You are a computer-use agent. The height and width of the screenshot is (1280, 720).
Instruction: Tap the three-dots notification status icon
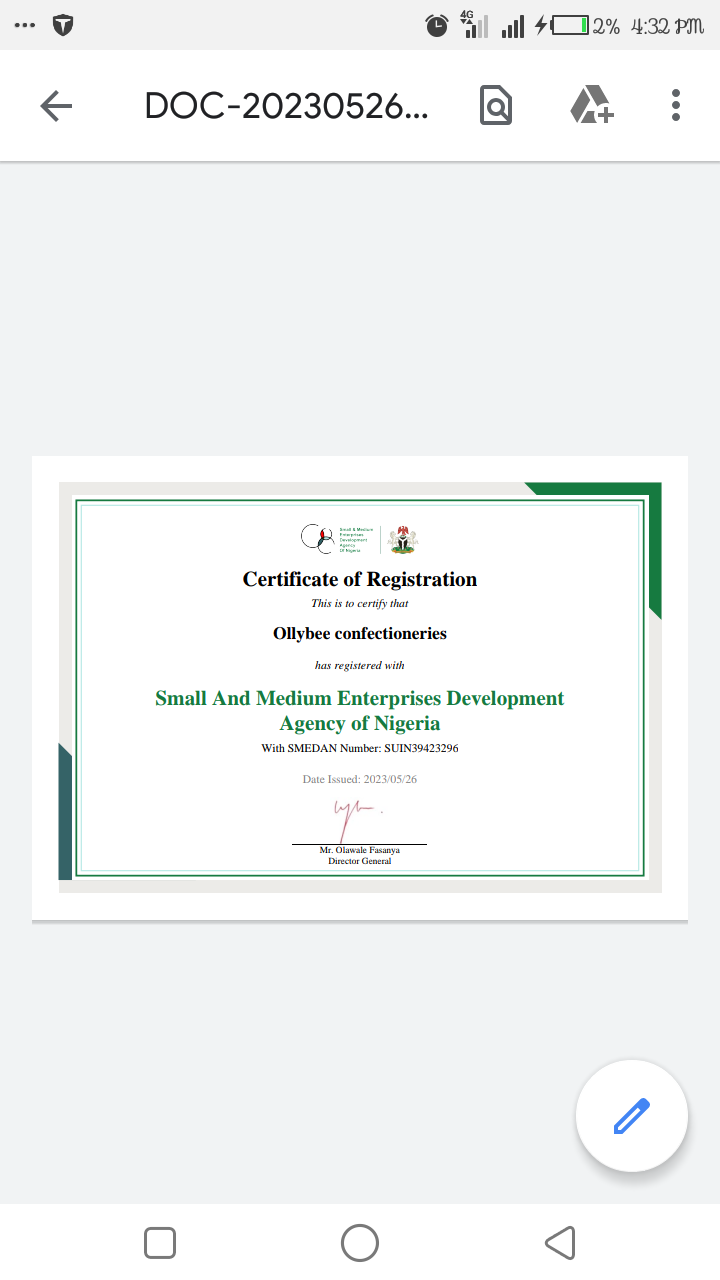click(24, 26)
